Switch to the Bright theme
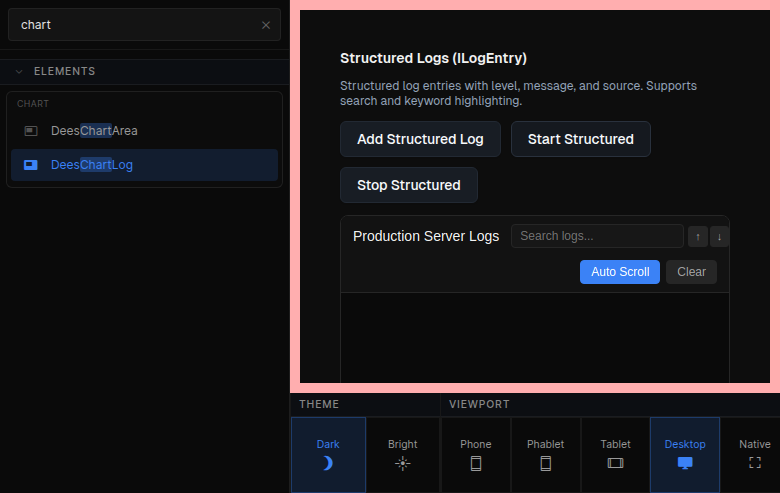 [x=402, y=454]
